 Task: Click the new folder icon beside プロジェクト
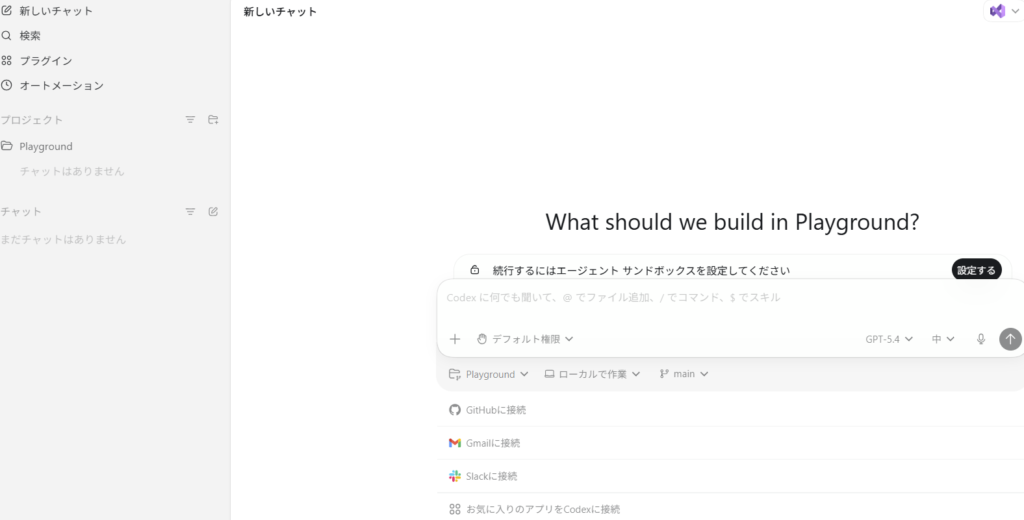[x=213, y=120]
